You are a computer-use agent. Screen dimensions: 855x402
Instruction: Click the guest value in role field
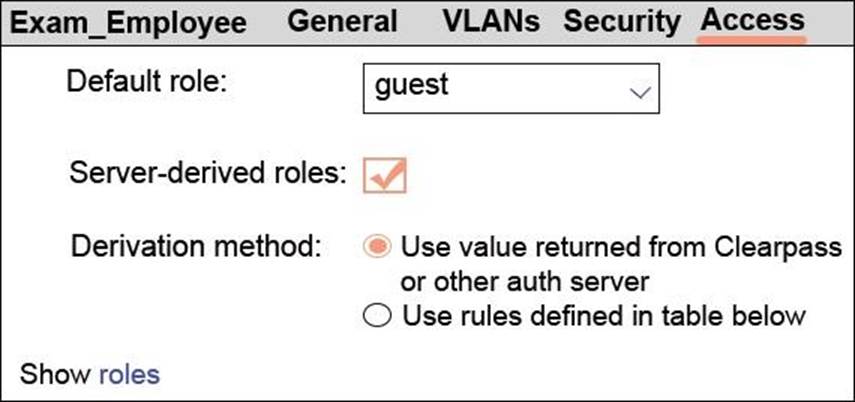pyautogui.click(x=412, y=86)
